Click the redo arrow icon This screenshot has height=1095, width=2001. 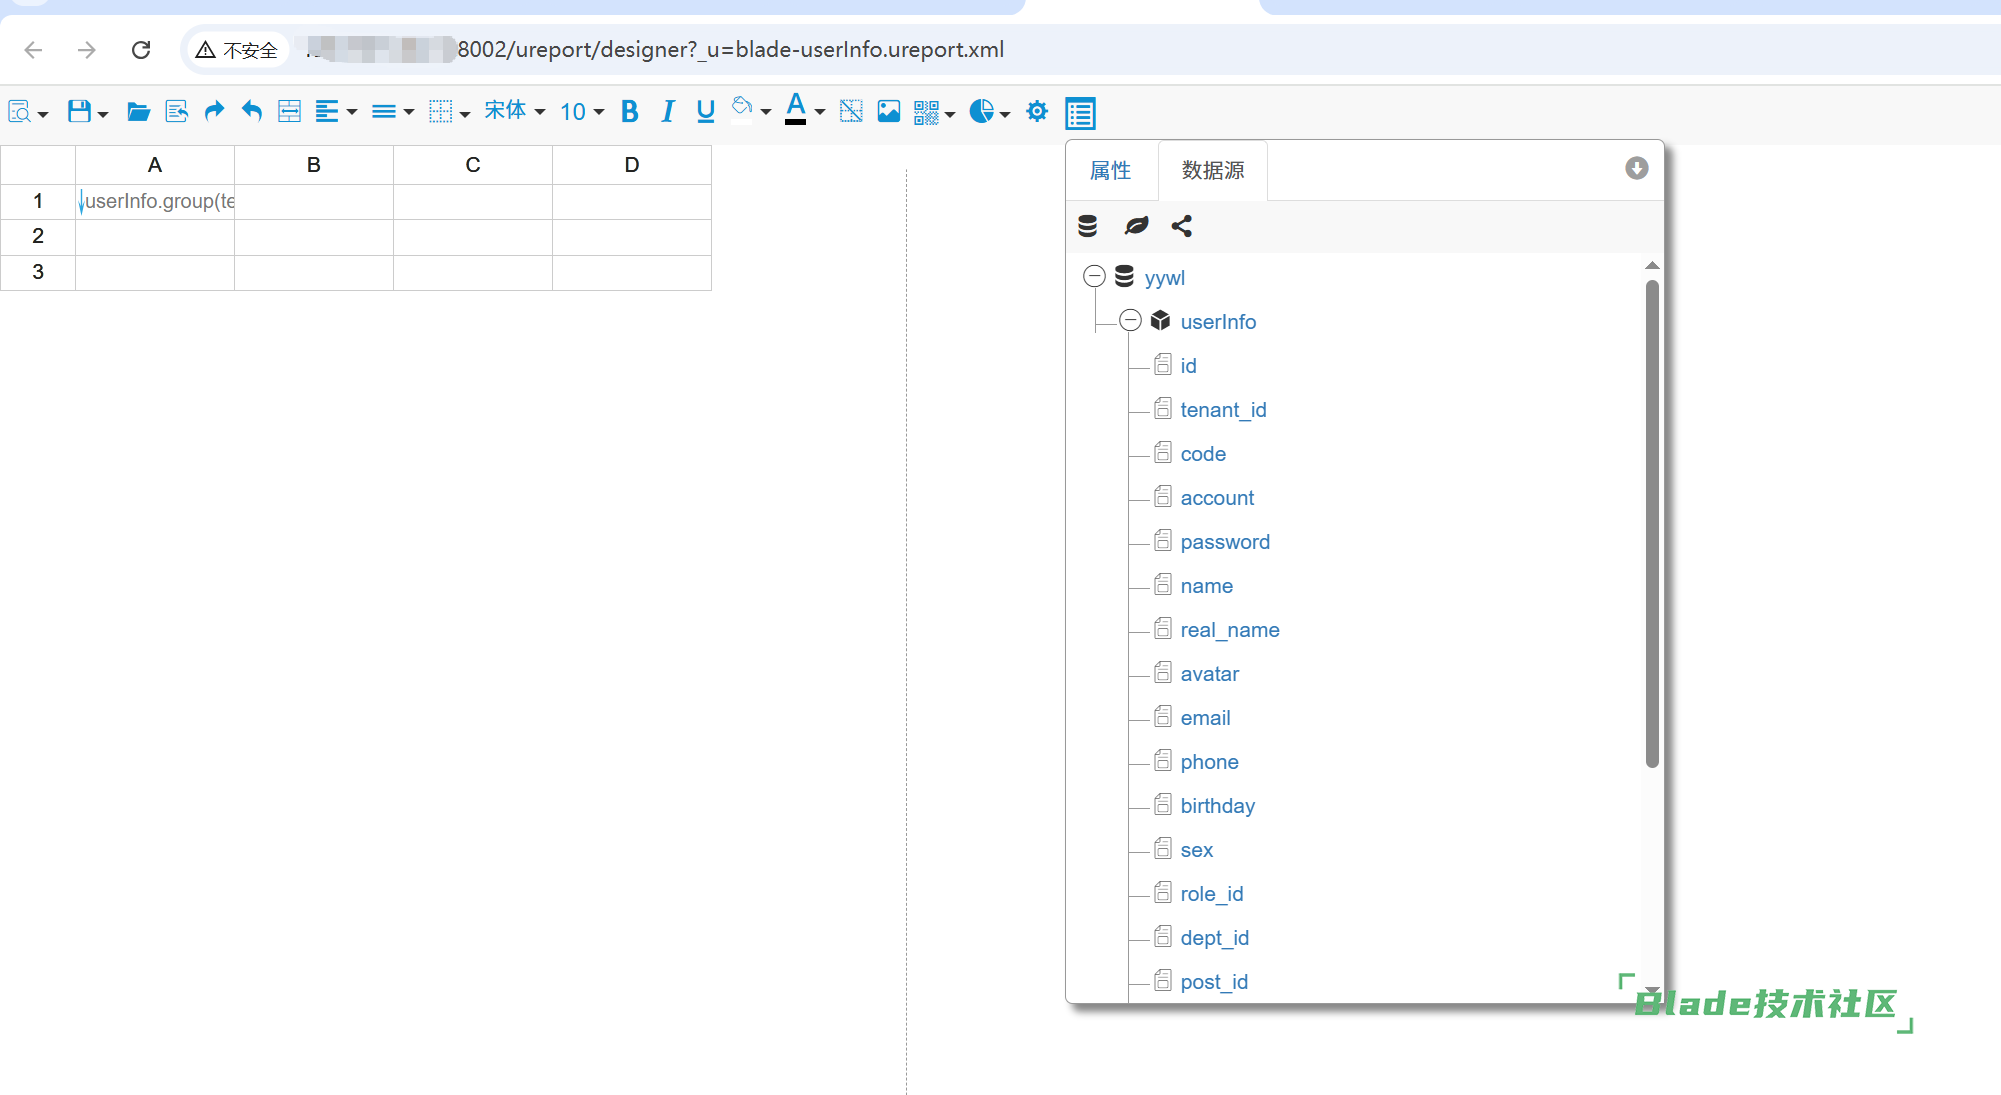pos(214,111)
